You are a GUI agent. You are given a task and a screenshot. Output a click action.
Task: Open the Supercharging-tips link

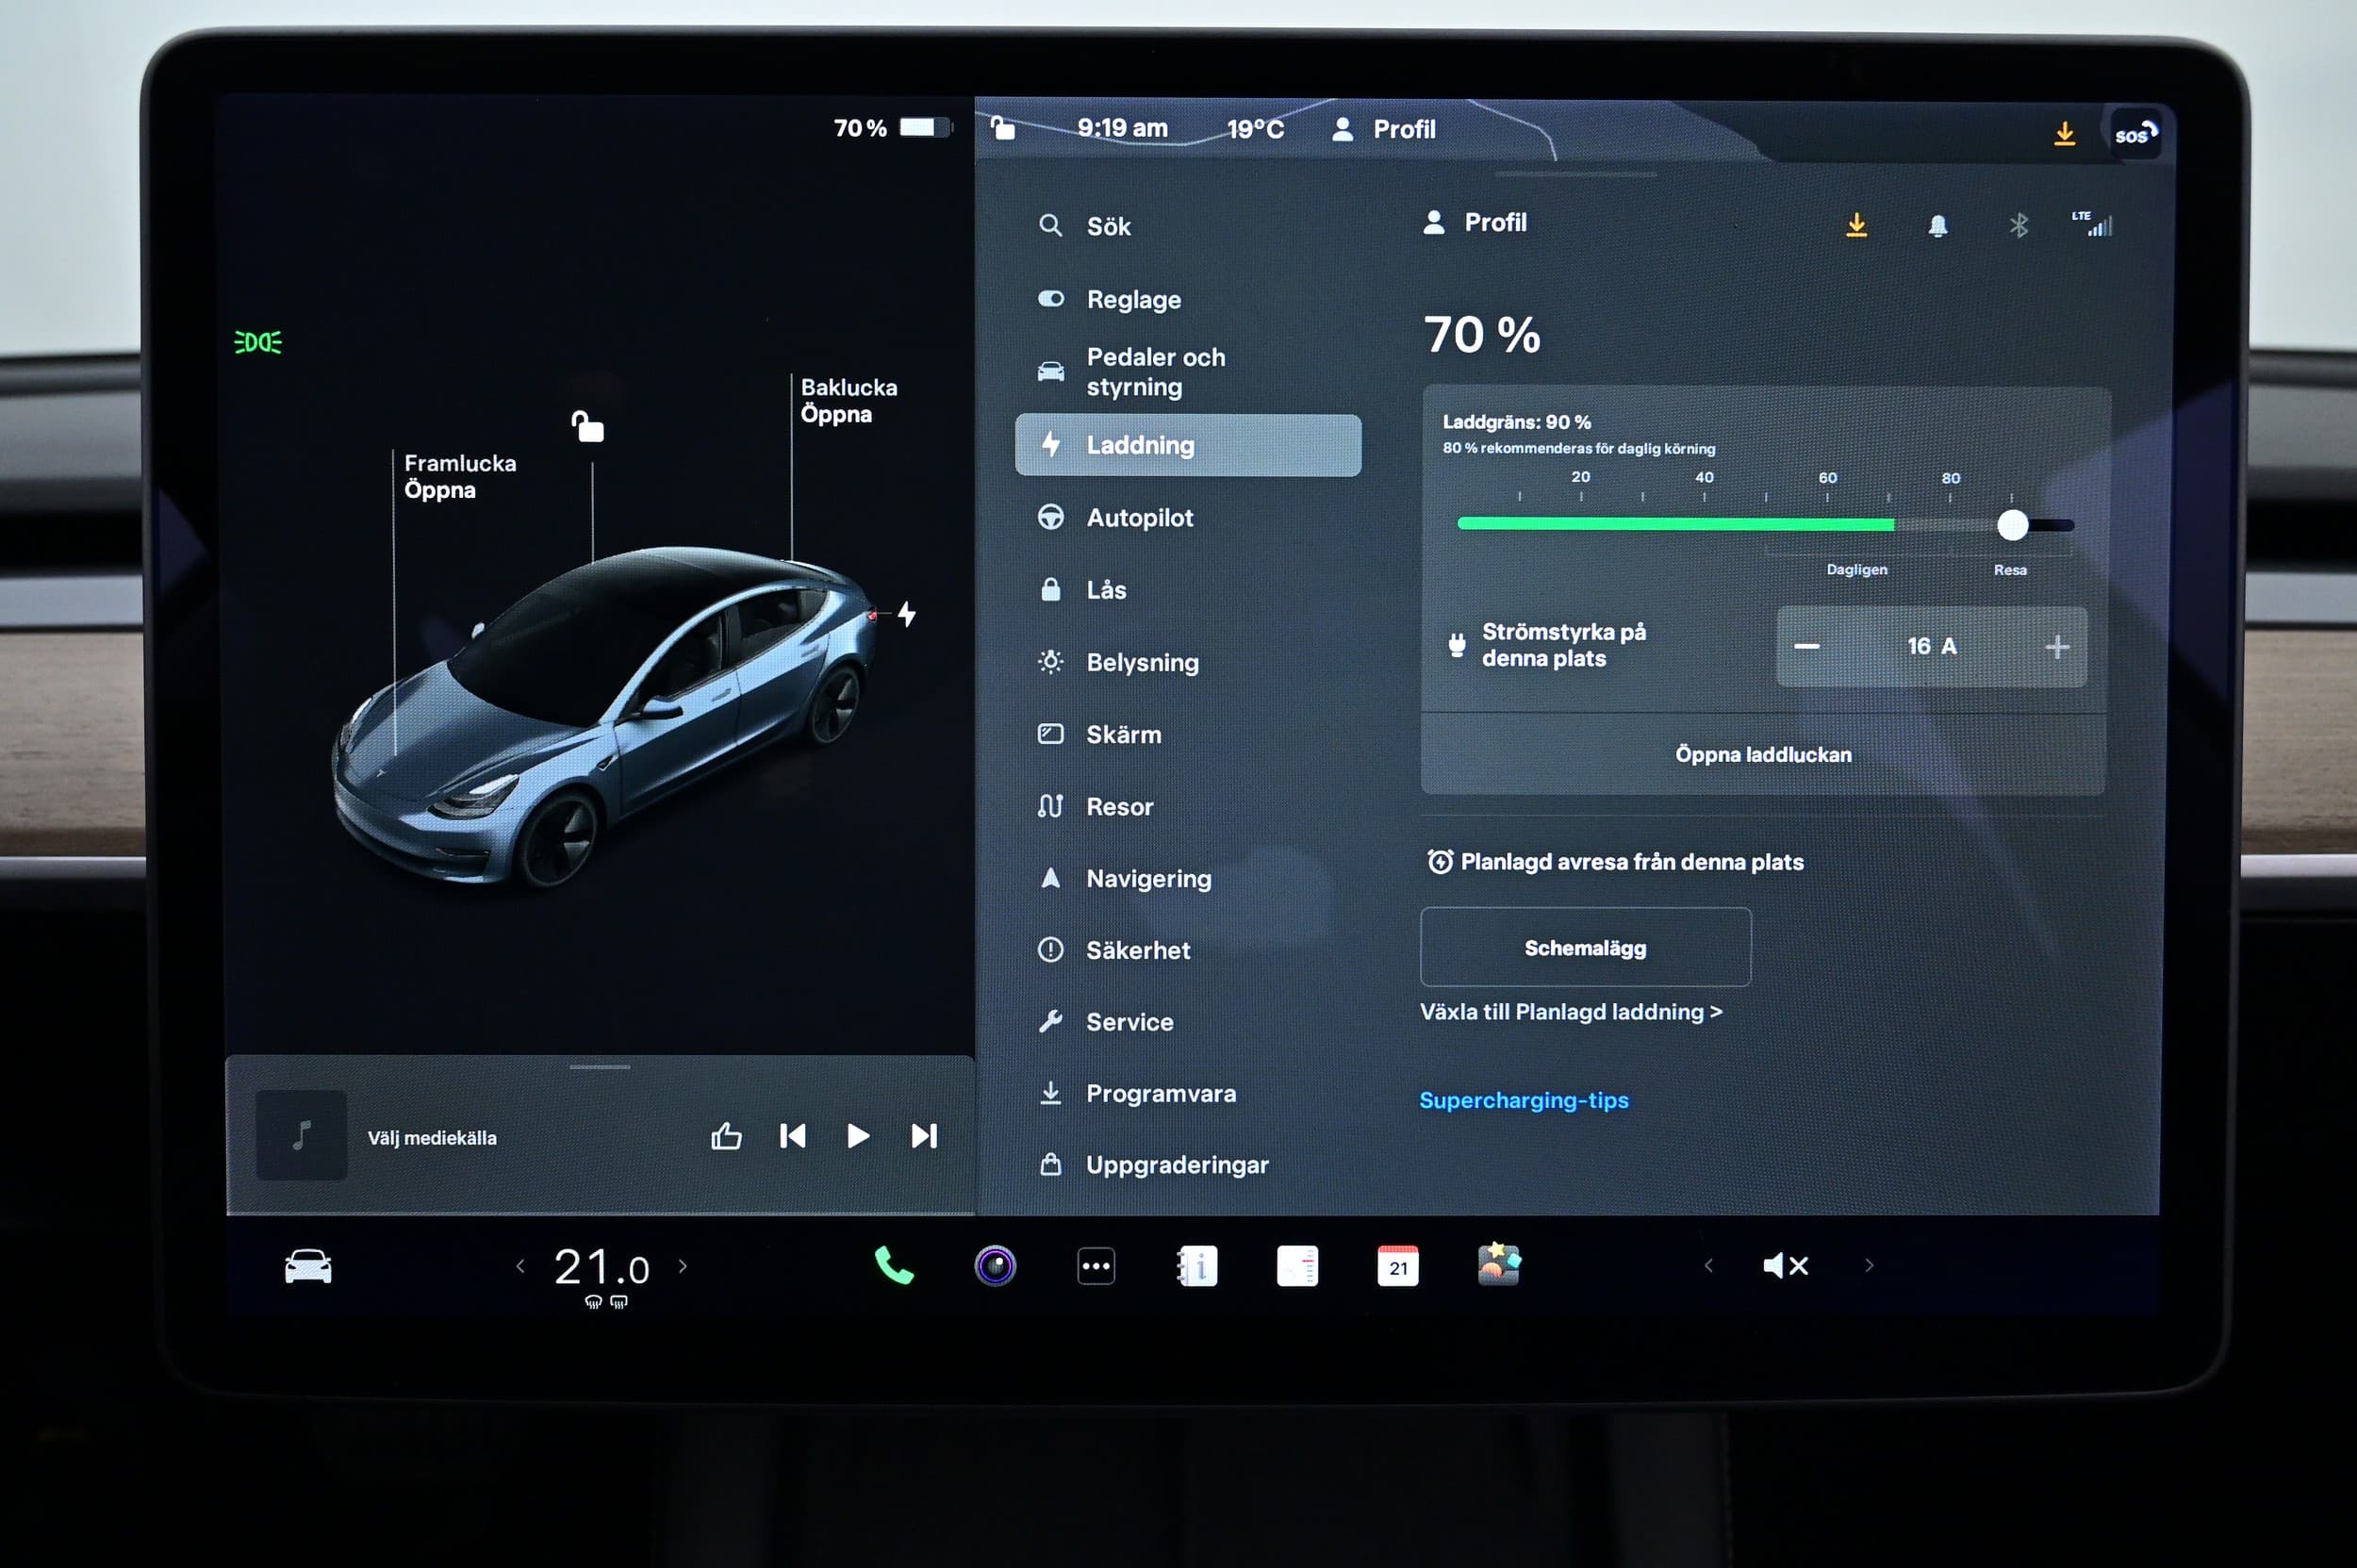(x=1524, y=1100)
